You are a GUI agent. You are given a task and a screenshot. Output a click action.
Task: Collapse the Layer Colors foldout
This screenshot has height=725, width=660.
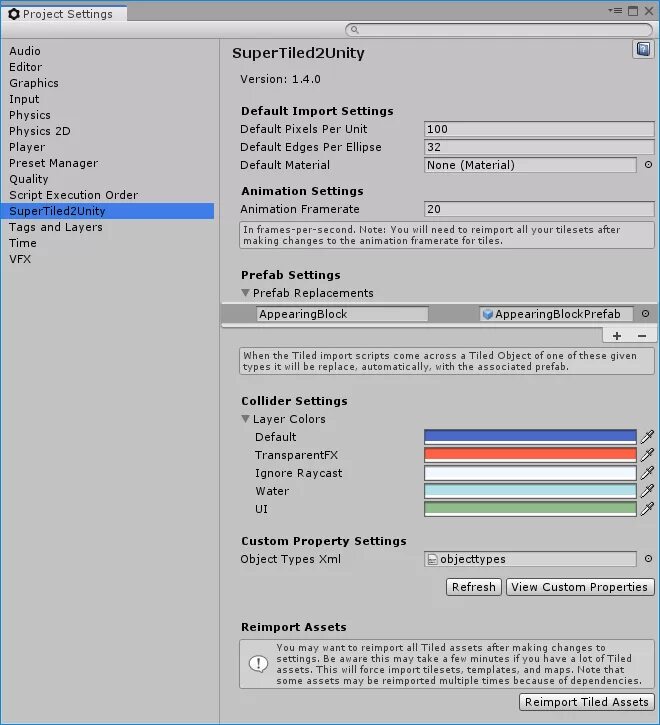coord(246,418)
